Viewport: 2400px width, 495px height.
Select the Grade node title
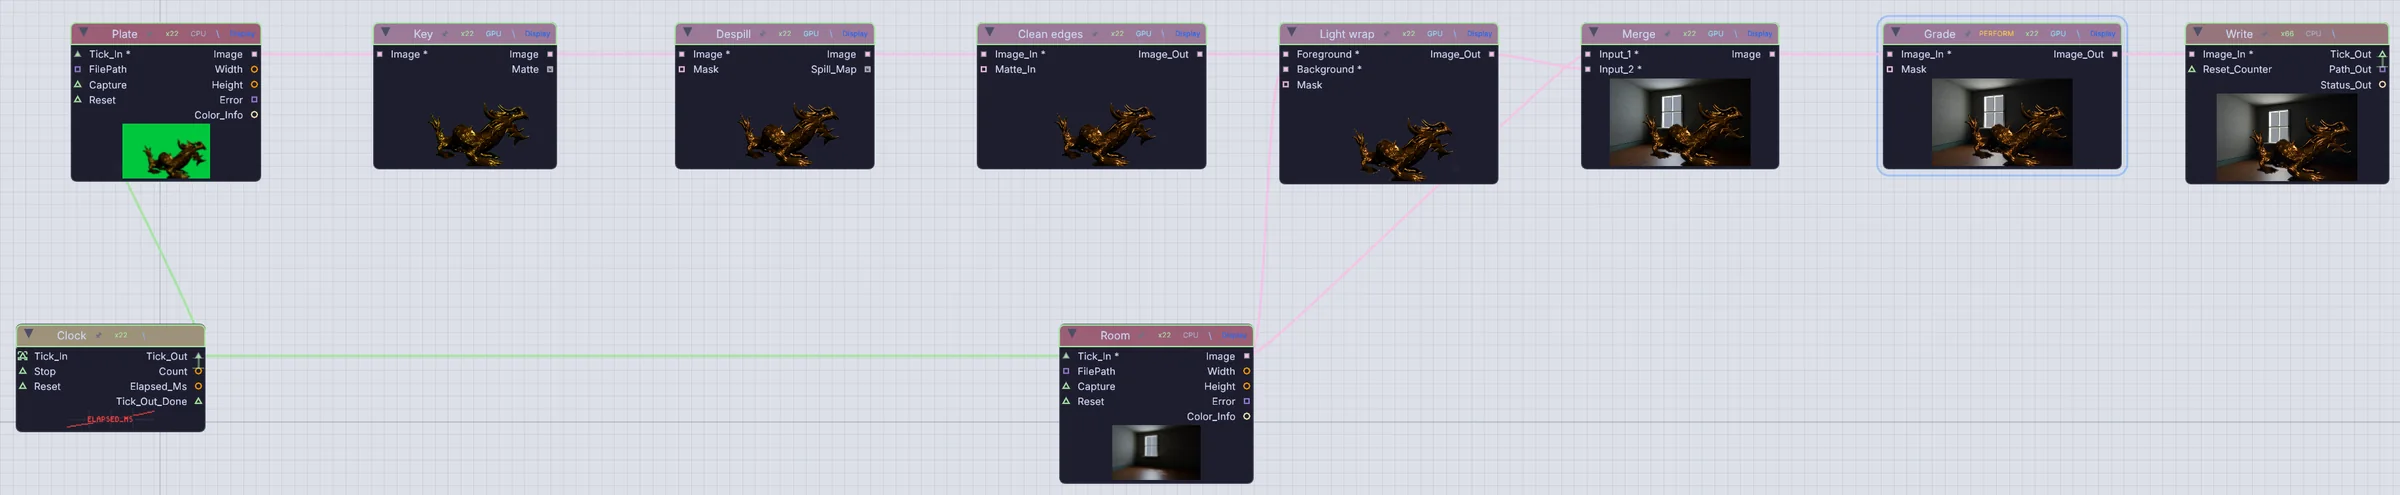click(x=1939, y=34)
